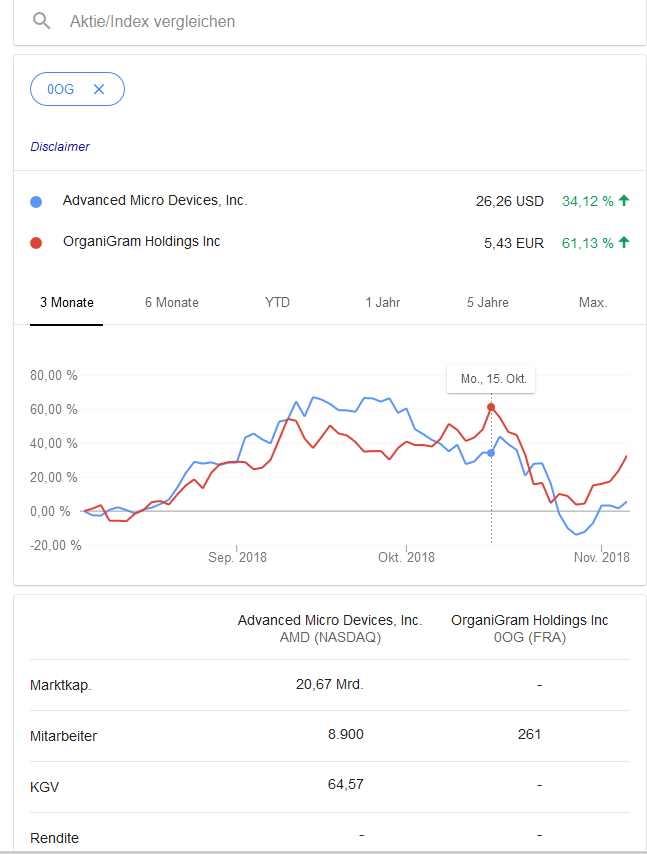Image resolution: width=647 pixels, height=854 pixels.
Task: Click the AMD (NASDAQ) ticker label
Action: [x=330, y=637]
